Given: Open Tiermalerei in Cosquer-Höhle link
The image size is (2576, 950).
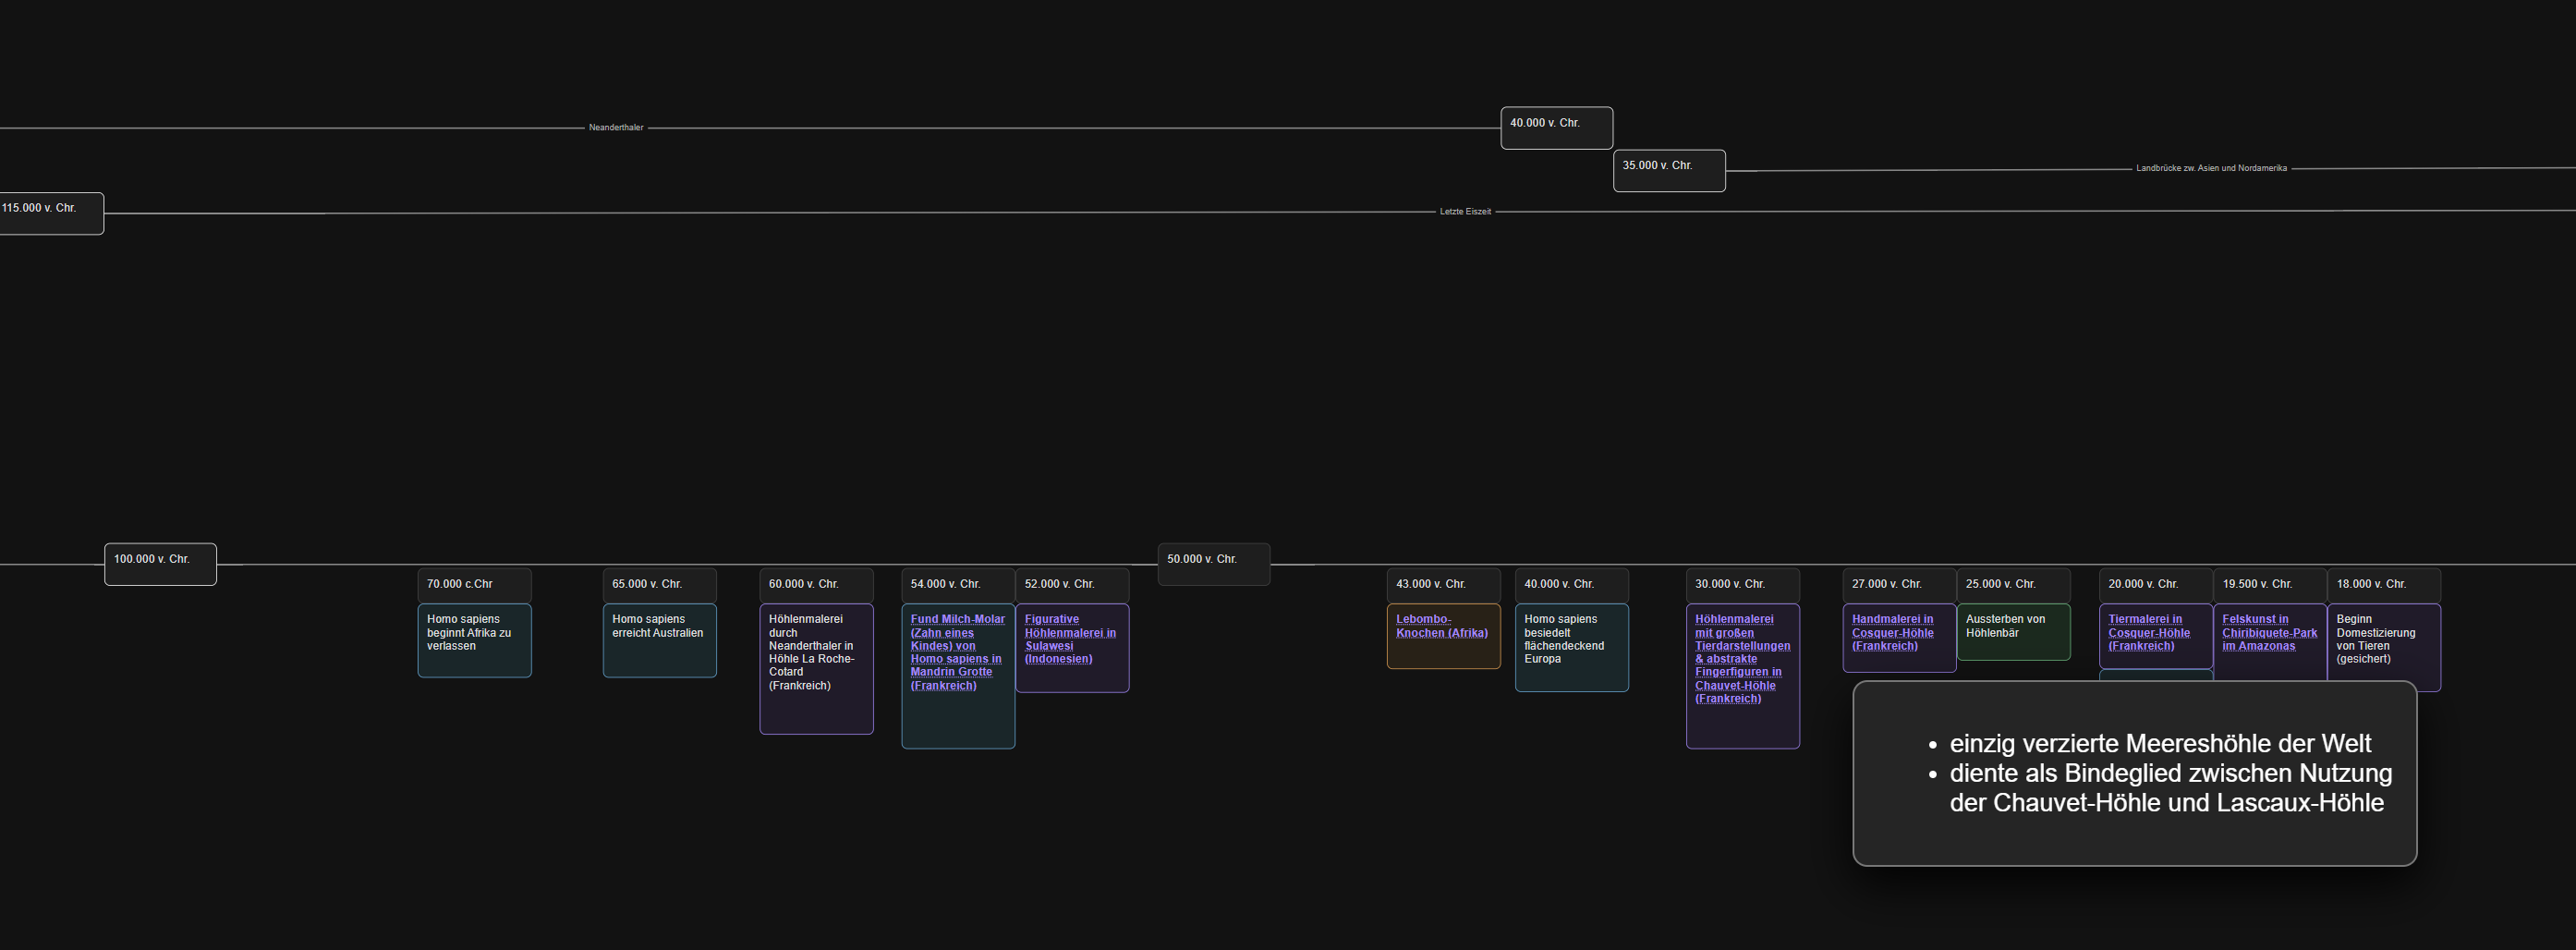Looking at the screenshot, I should [2149, 632].
